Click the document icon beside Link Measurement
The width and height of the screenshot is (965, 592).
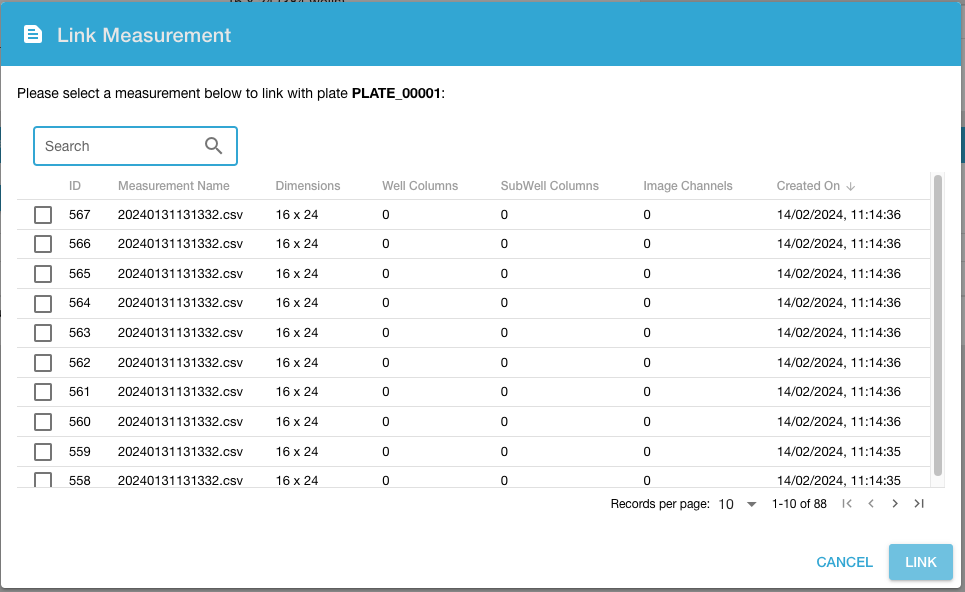(33, 35)
